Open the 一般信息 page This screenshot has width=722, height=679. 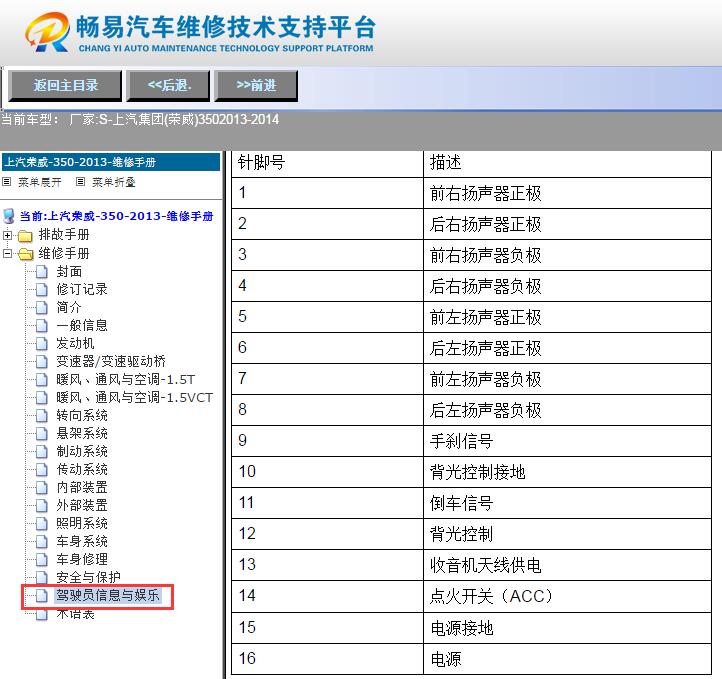click(82, 325)
